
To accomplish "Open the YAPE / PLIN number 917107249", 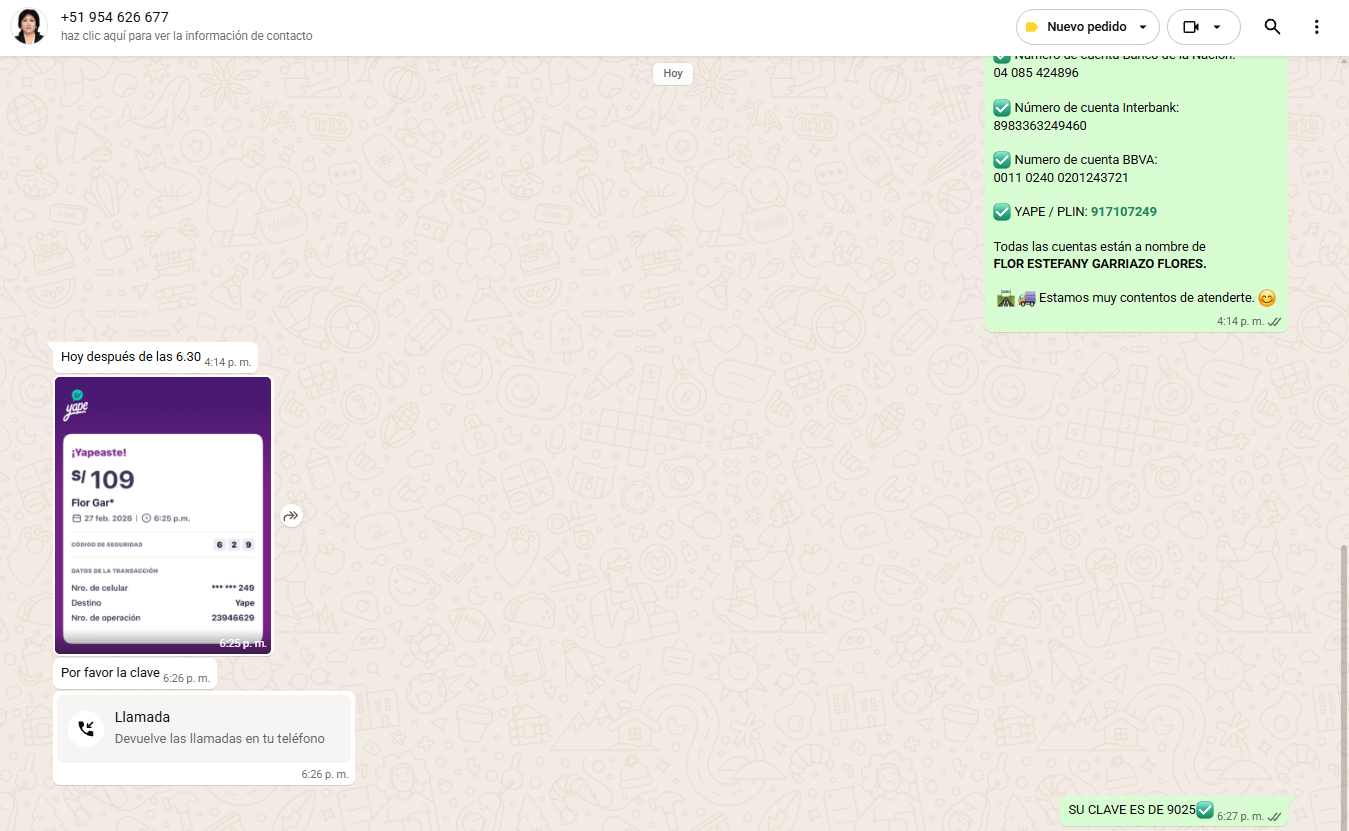I will (x=1123, y=212).
